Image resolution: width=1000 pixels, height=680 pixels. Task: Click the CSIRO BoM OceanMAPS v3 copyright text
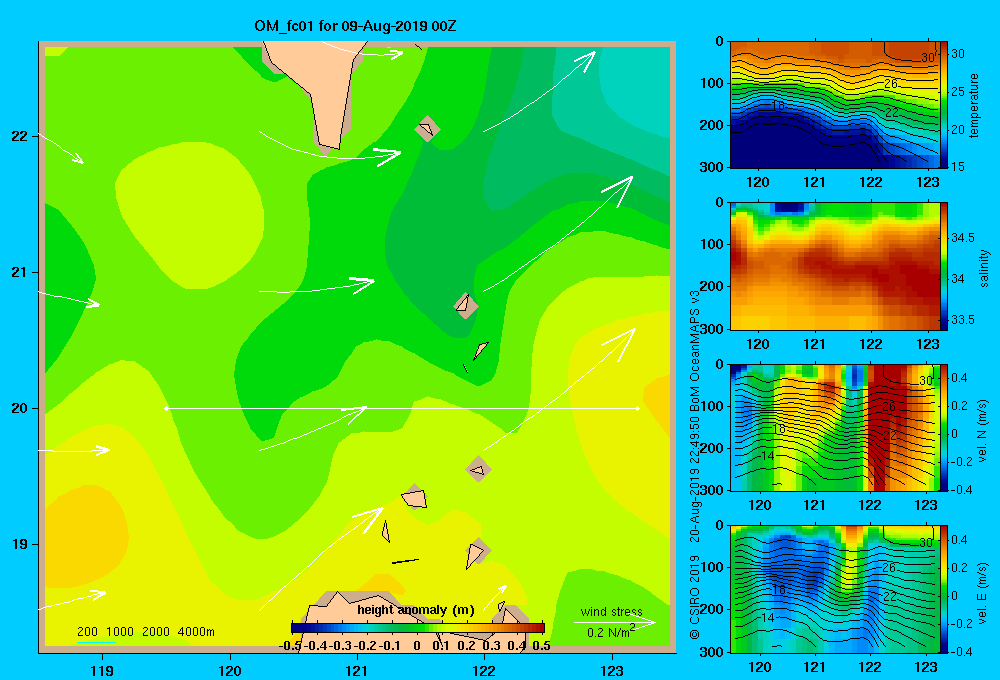[695, 464]
